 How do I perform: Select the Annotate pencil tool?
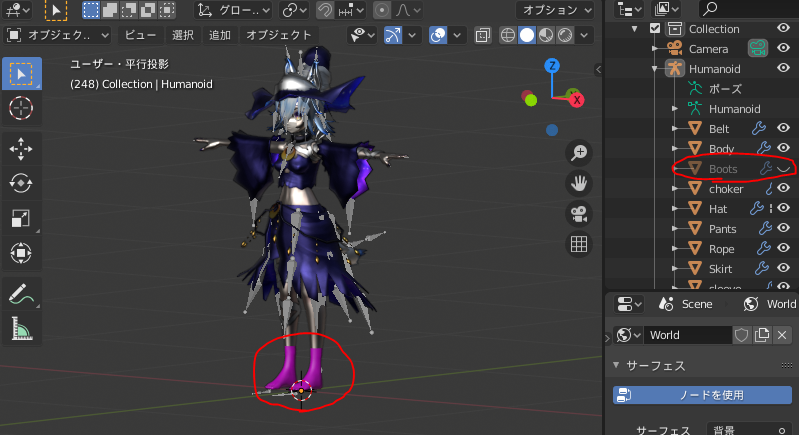coord(21,293)
